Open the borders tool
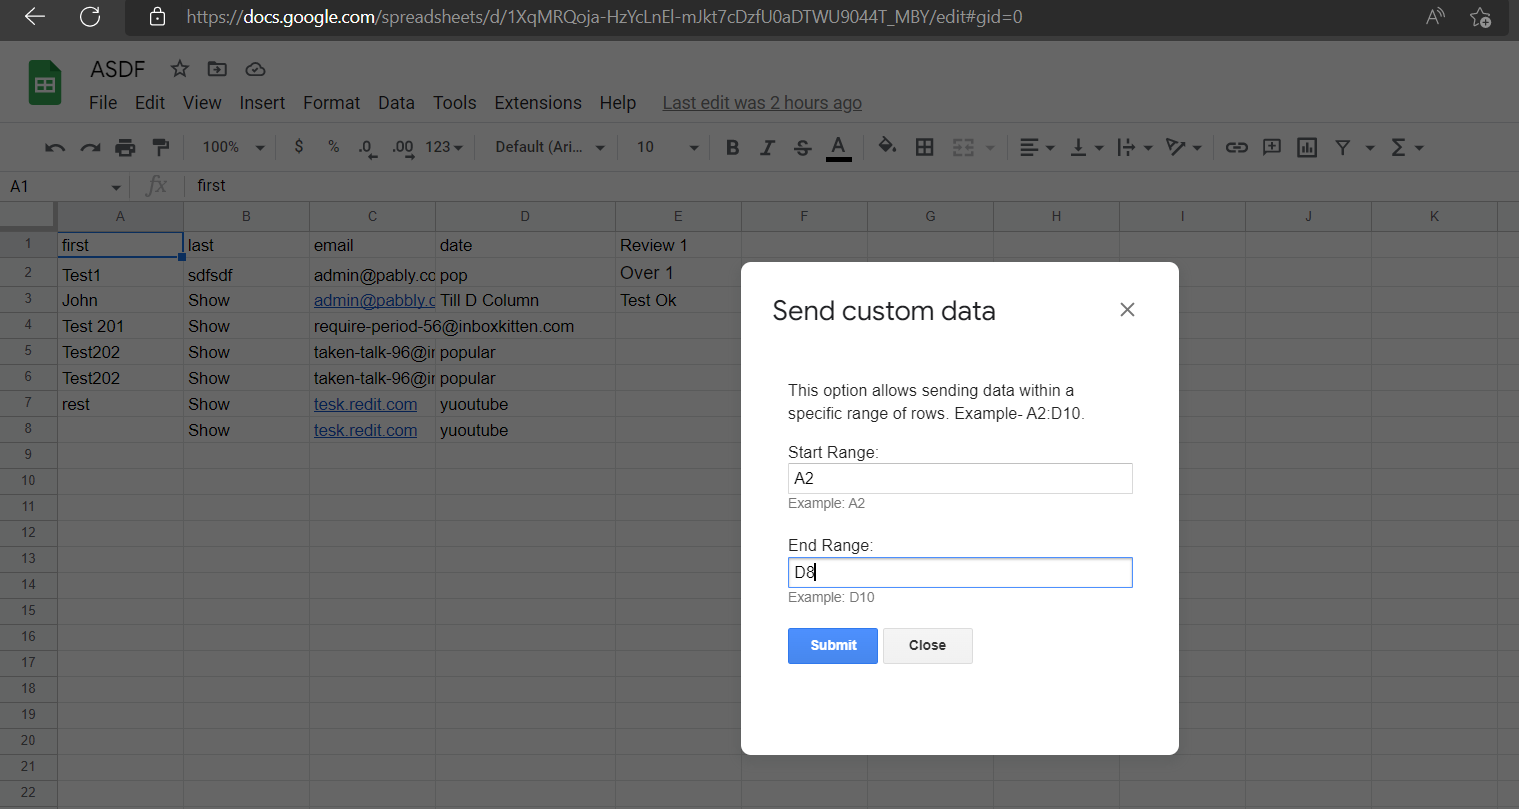 [x=925, y=147]
